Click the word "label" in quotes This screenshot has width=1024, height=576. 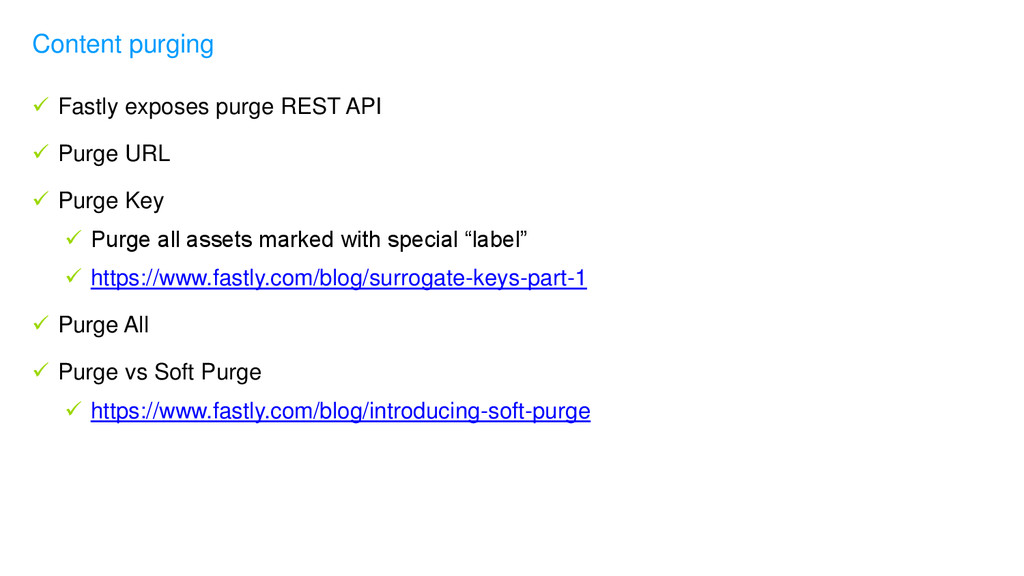tap(496, 240)
